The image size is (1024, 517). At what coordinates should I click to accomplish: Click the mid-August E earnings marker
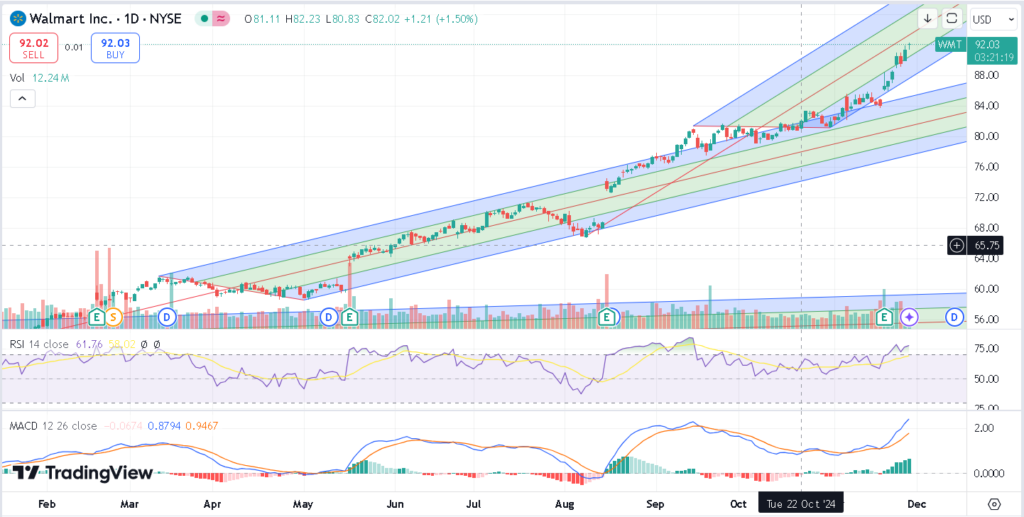[608, 317]
